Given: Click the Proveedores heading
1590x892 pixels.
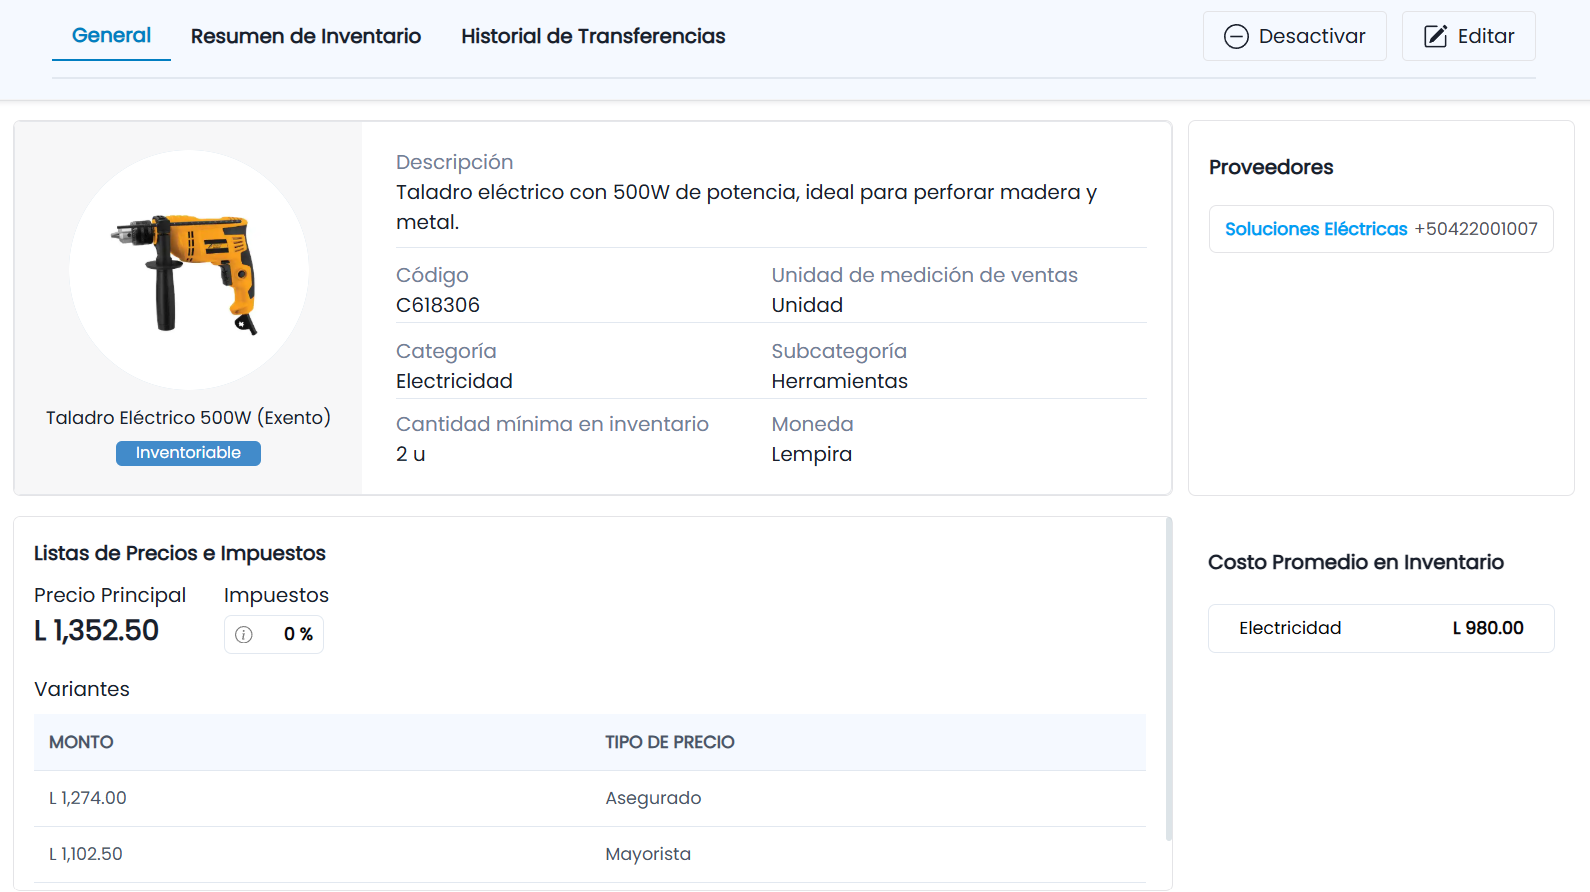Looking at the screenshot, I should pyautogui.click(x=1271, y=167).
